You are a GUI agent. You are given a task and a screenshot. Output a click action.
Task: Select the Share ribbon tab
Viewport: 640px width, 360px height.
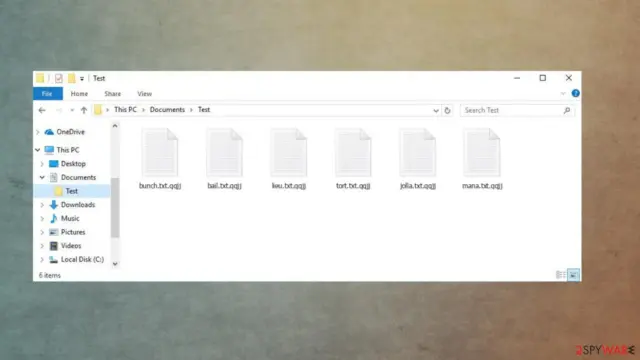(113, 94)
